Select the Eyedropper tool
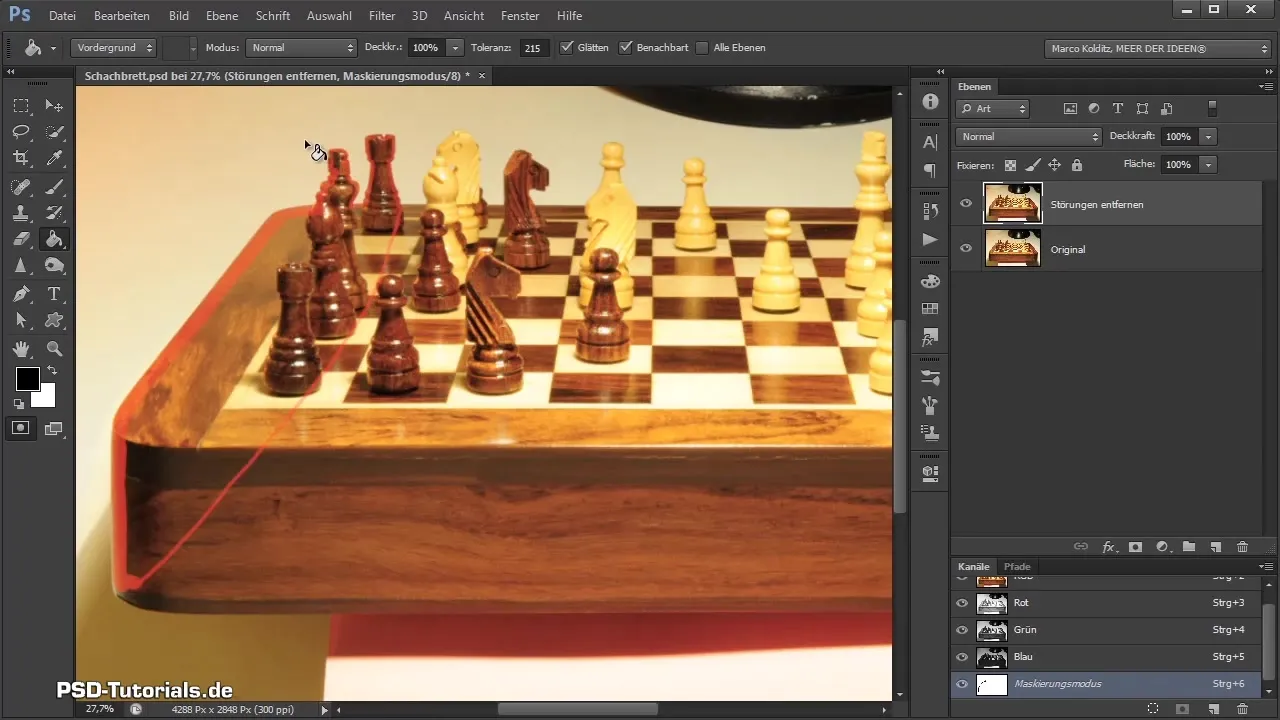 54,158
